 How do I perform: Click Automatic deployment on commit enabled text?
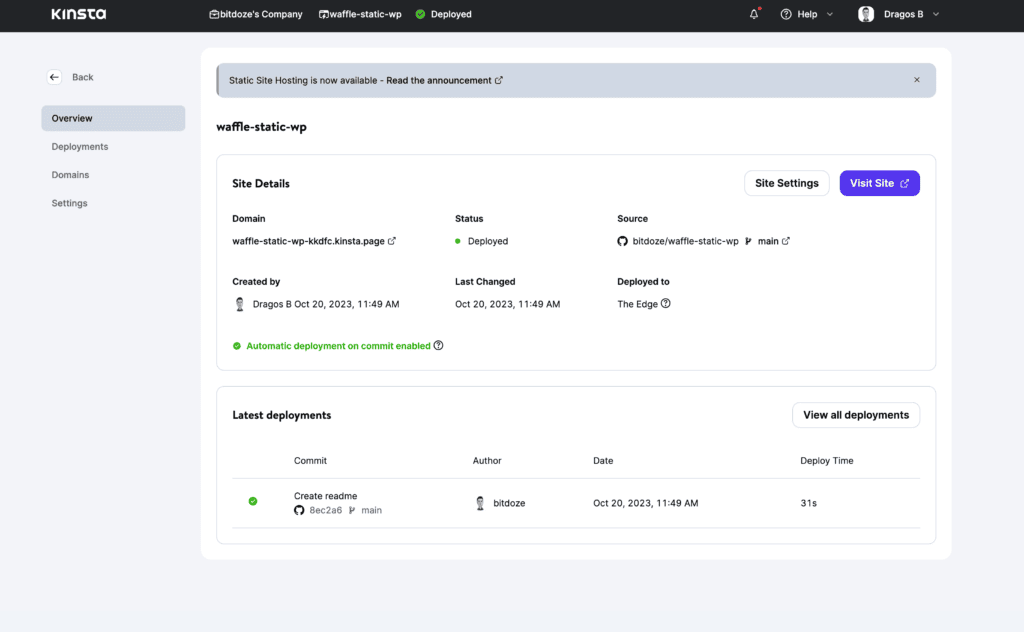338,346
